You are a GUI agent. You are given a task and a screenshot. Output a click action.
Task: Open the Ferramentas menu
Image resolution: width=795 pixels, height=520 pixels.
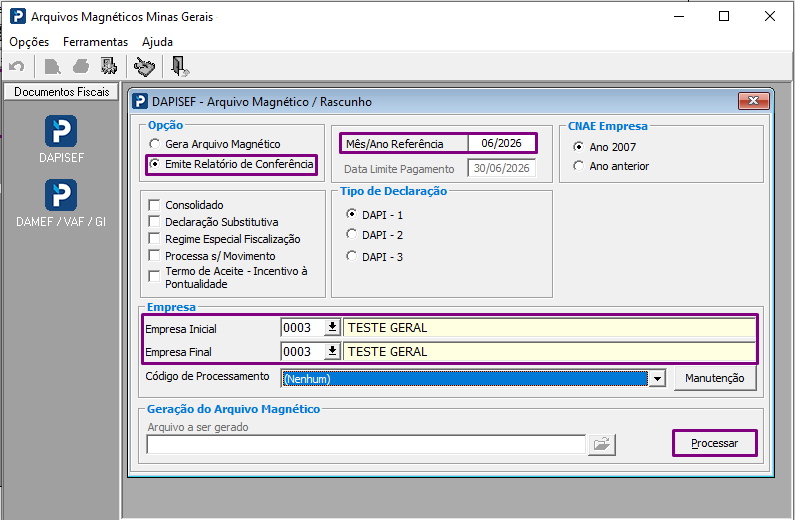tap(95, 42)
